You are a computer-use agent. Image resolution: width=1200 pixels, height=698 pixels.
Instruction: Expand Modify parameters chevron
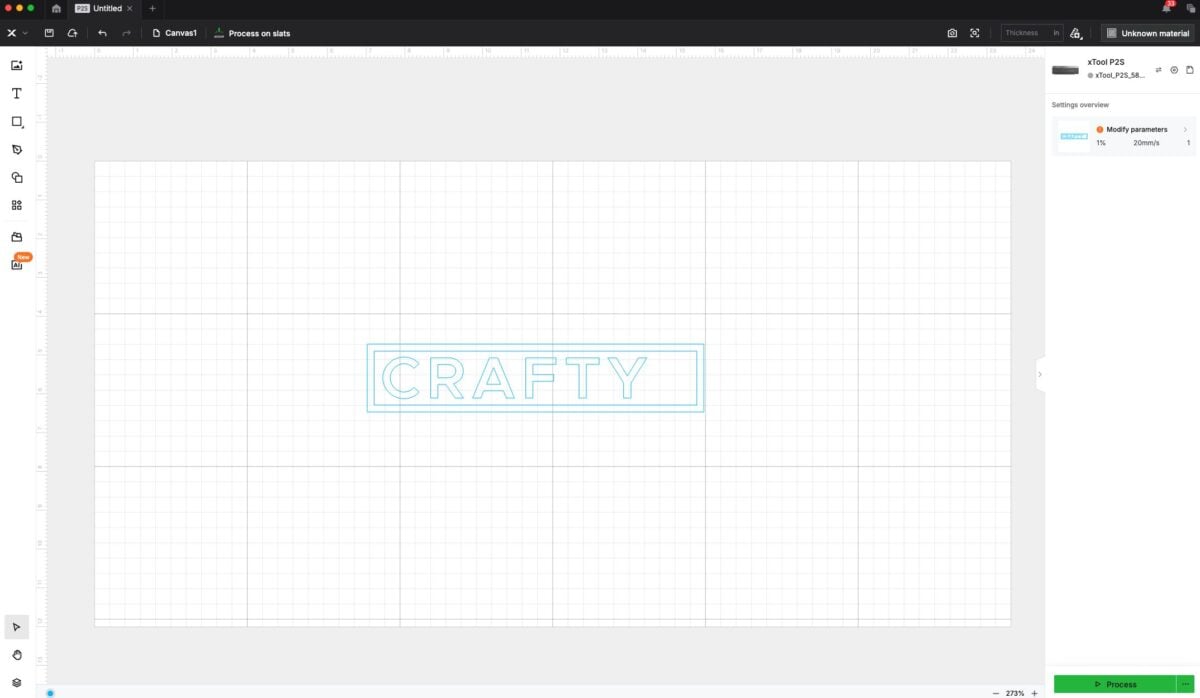click(1185, 130)
